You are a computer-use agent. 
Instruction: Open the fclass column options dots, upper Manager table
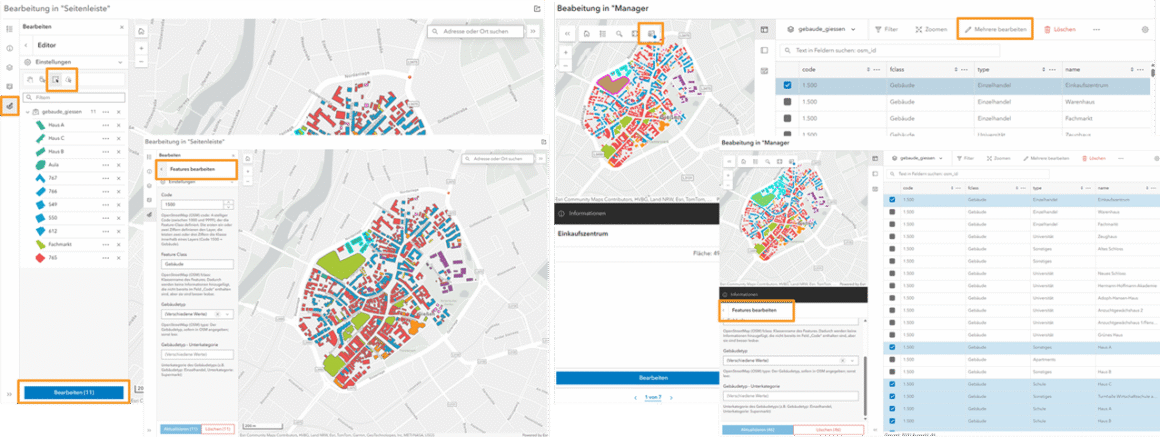pyautogui.click(x=965, y=68)
